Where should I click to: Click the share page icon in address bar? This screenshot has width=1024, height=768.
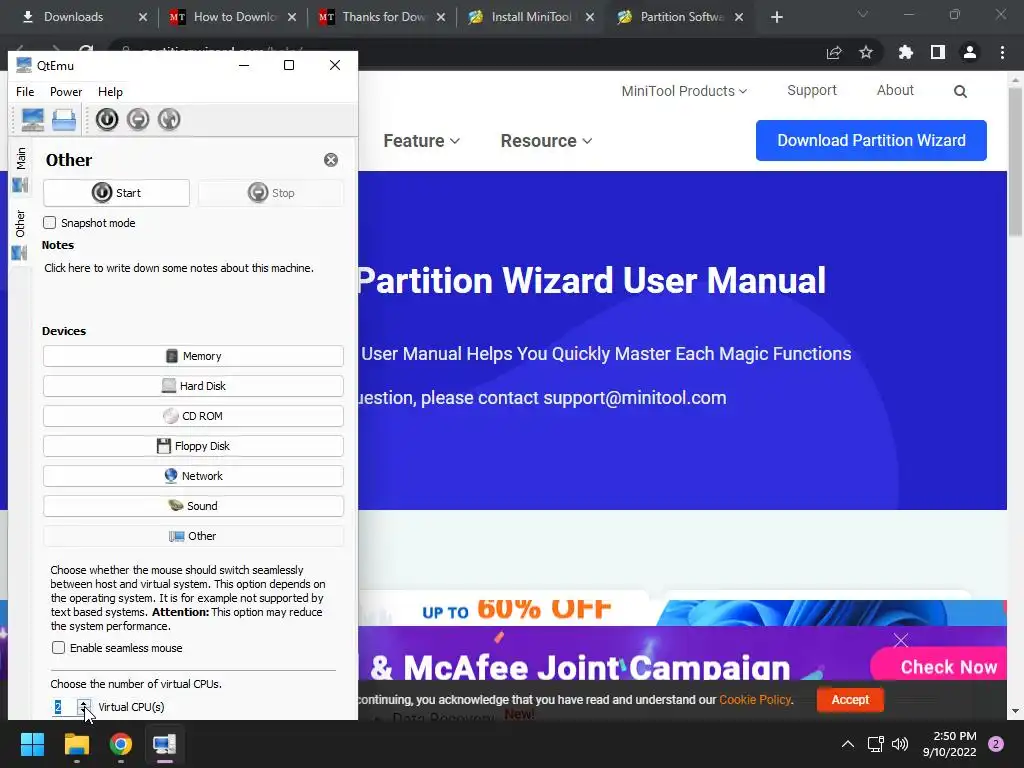click(834, 53)
